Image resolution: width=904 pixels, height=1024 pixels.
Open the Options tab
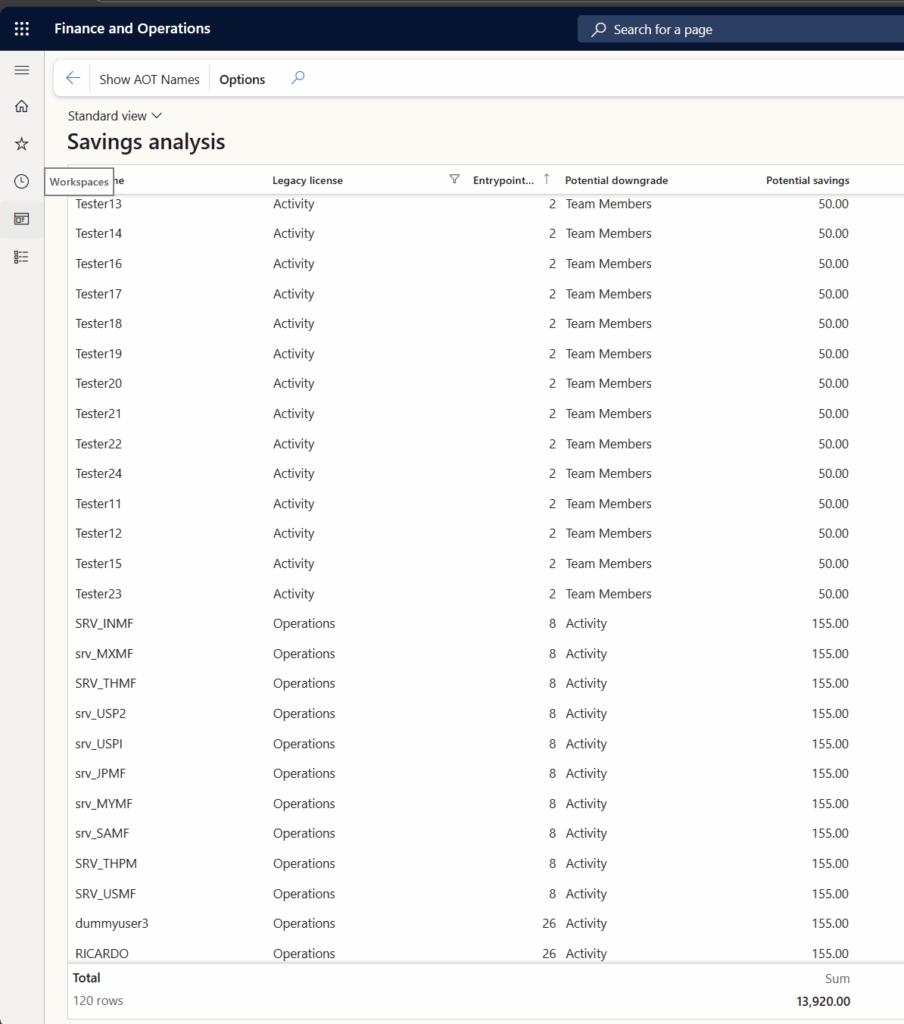pyautogui.click(x=242, y=79)
